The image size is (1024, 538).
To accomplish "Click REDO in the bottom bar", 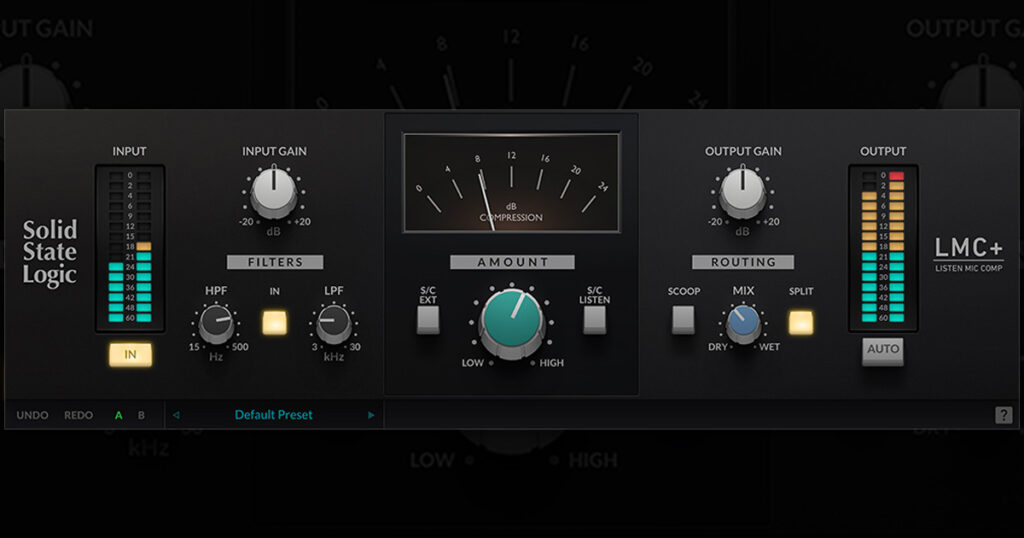I will click(78, 415).
